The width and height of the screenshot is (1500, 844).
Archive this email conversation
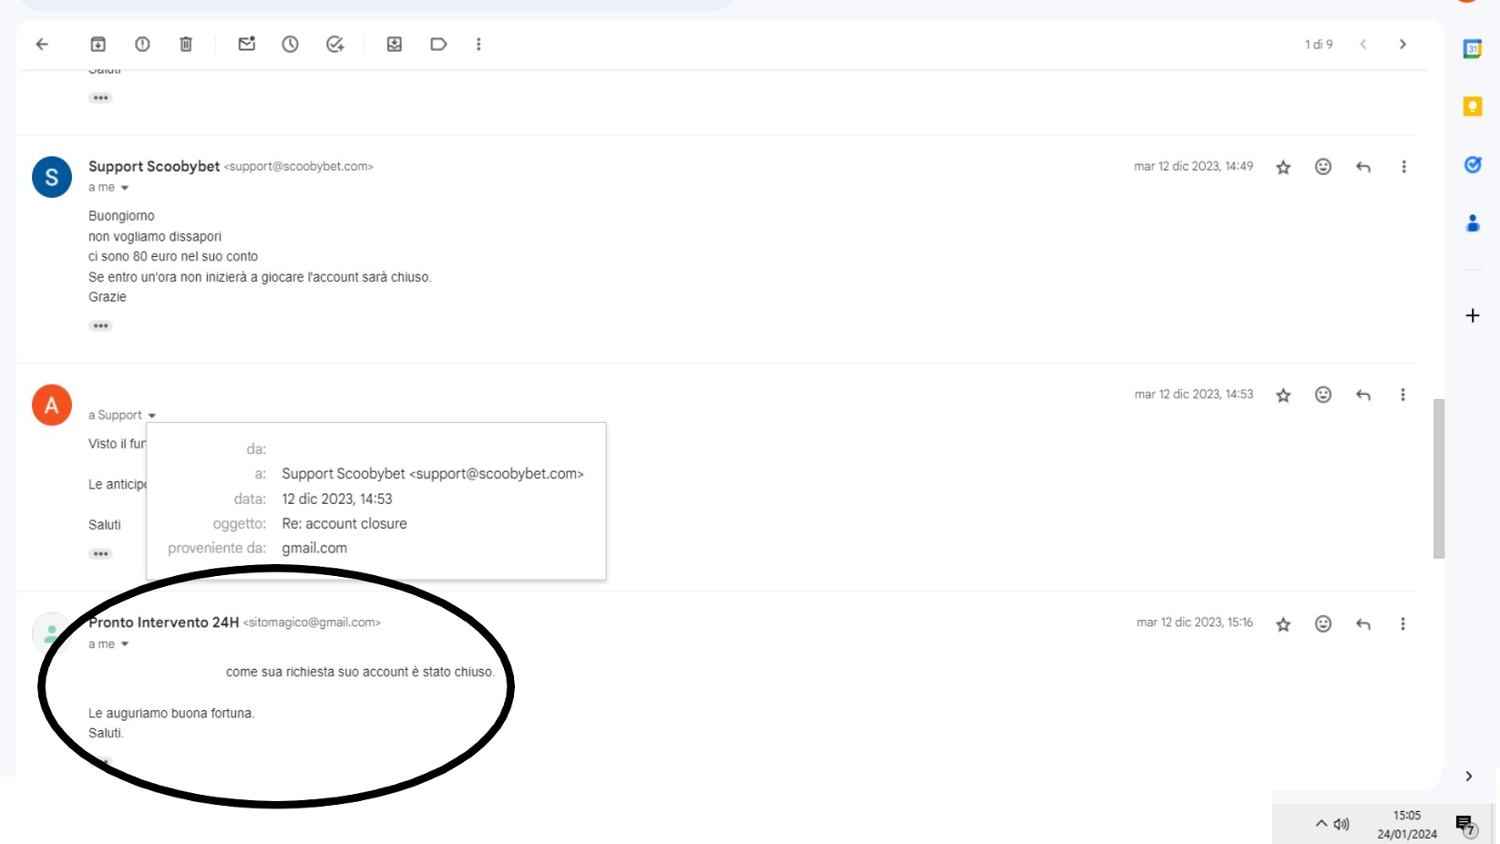coord(98,44)
